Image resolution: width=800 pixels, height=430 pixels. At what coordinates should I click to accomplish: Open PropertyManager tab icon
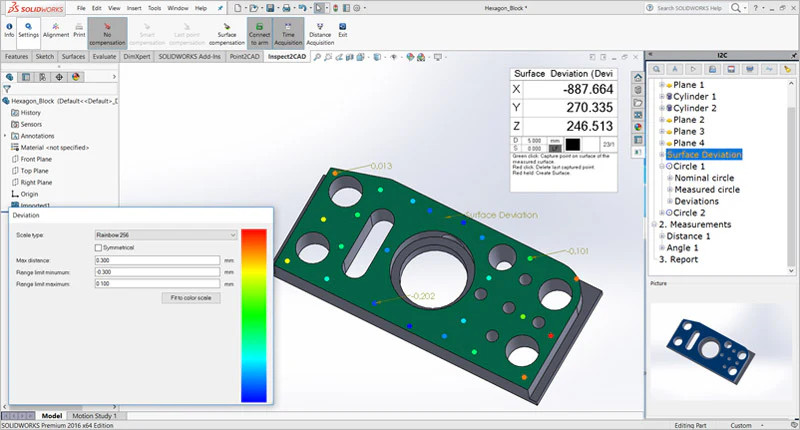26,77
